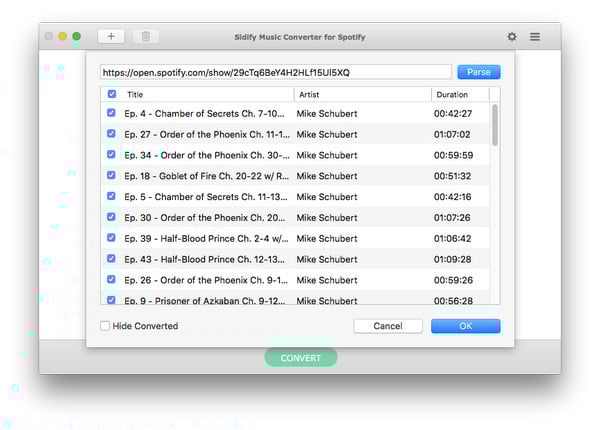Click the trash delete icon in toolbar
This screenshot has height=430, width=600.
pyautogui.click(x=146, y=36)
